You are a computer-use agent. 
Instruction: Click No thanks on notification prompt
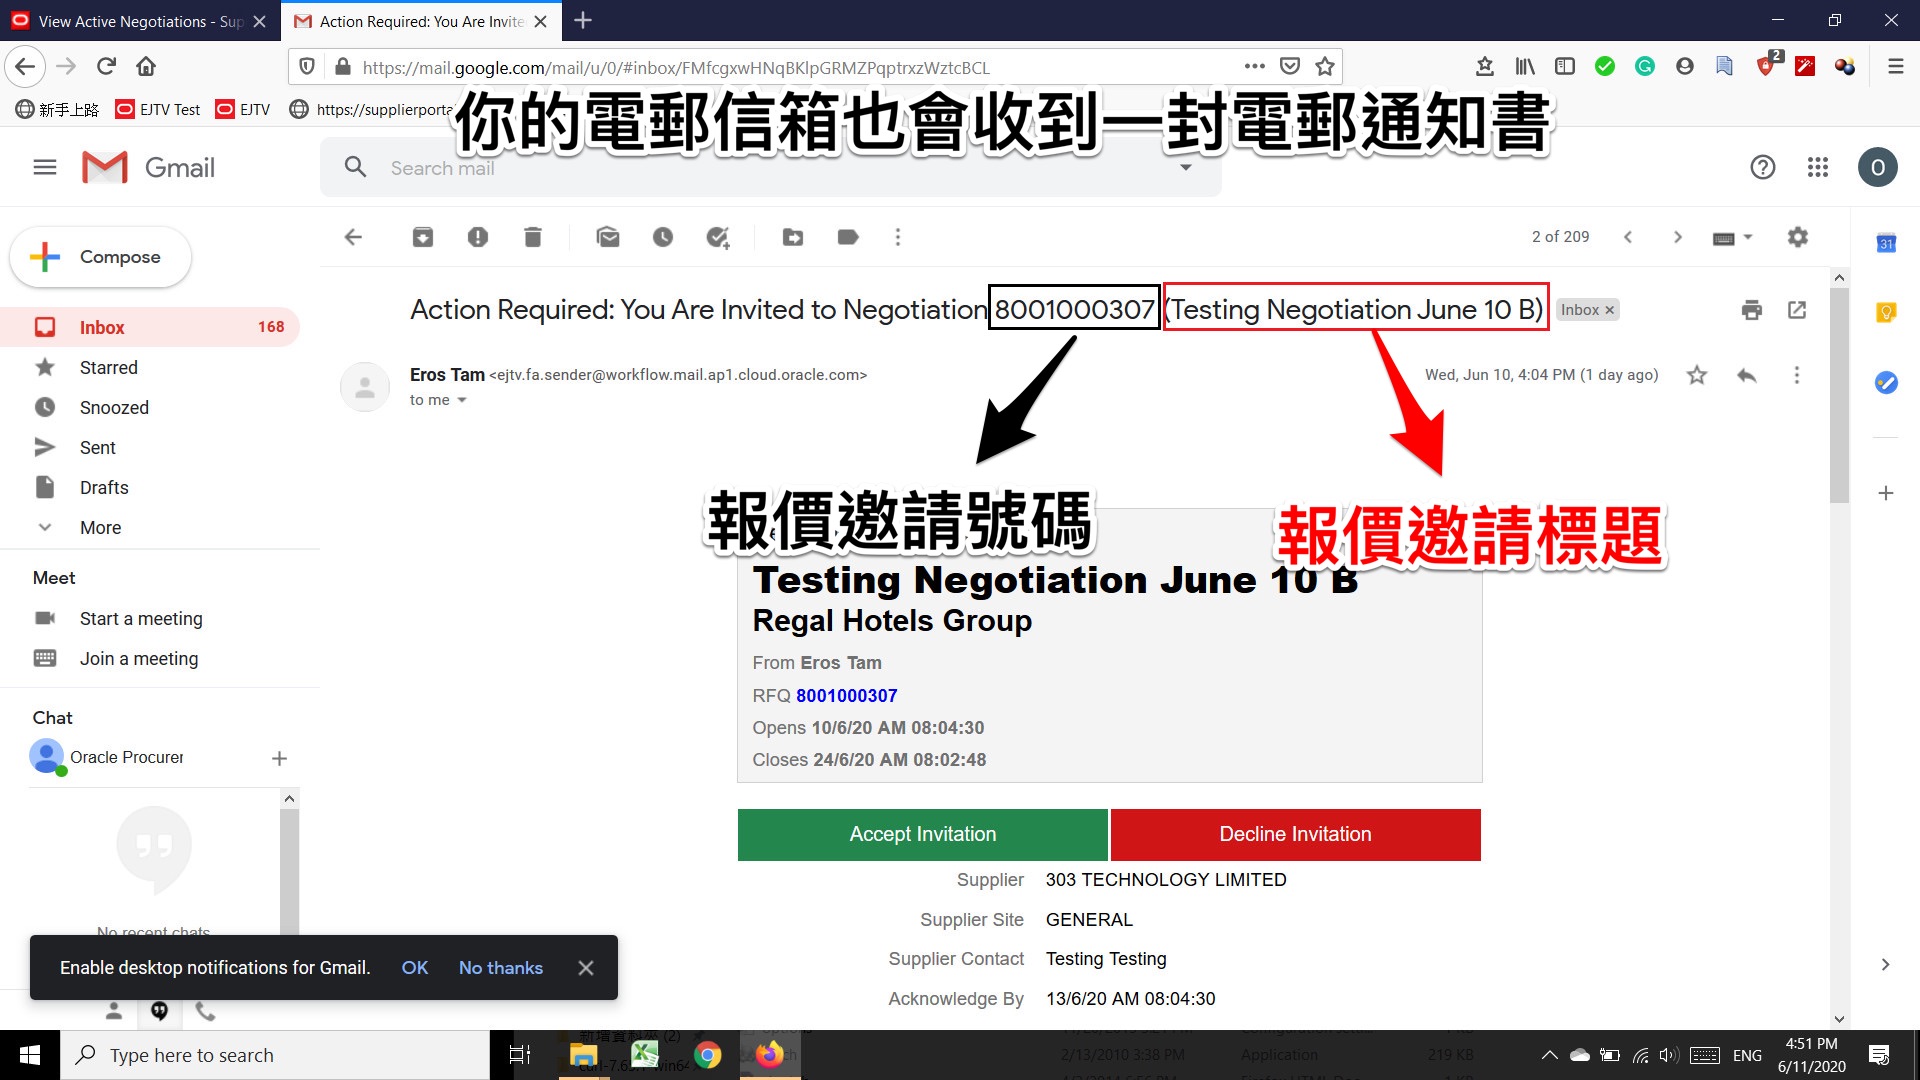point(500,967)
